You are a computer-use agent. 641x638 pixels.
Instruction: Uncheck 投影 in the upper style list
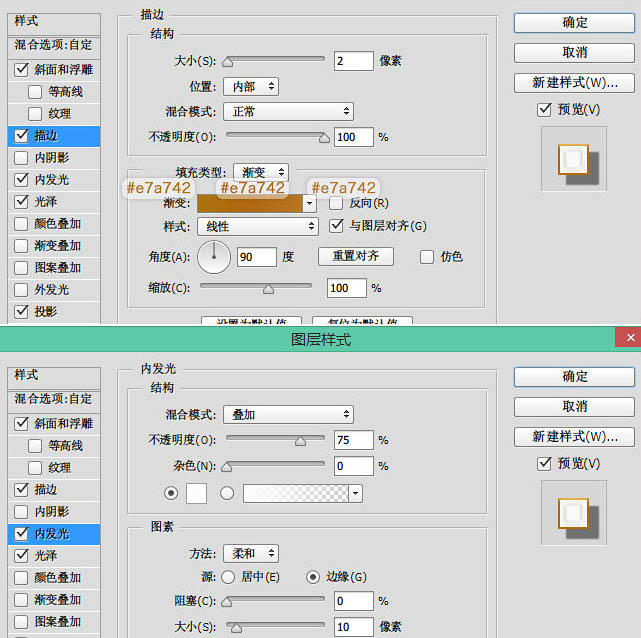click(21, 311)
